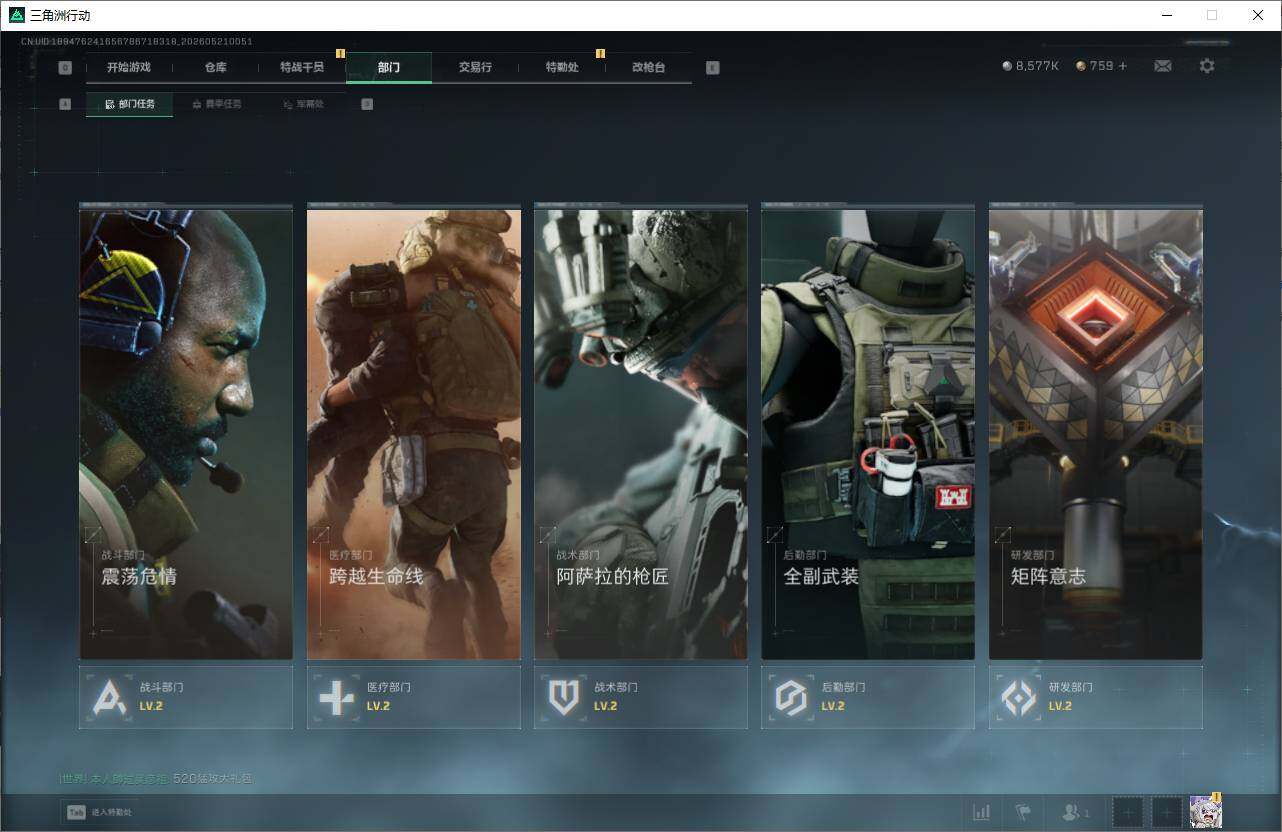
Task: Open the 仓库 tab
Action: pos(215,68)
